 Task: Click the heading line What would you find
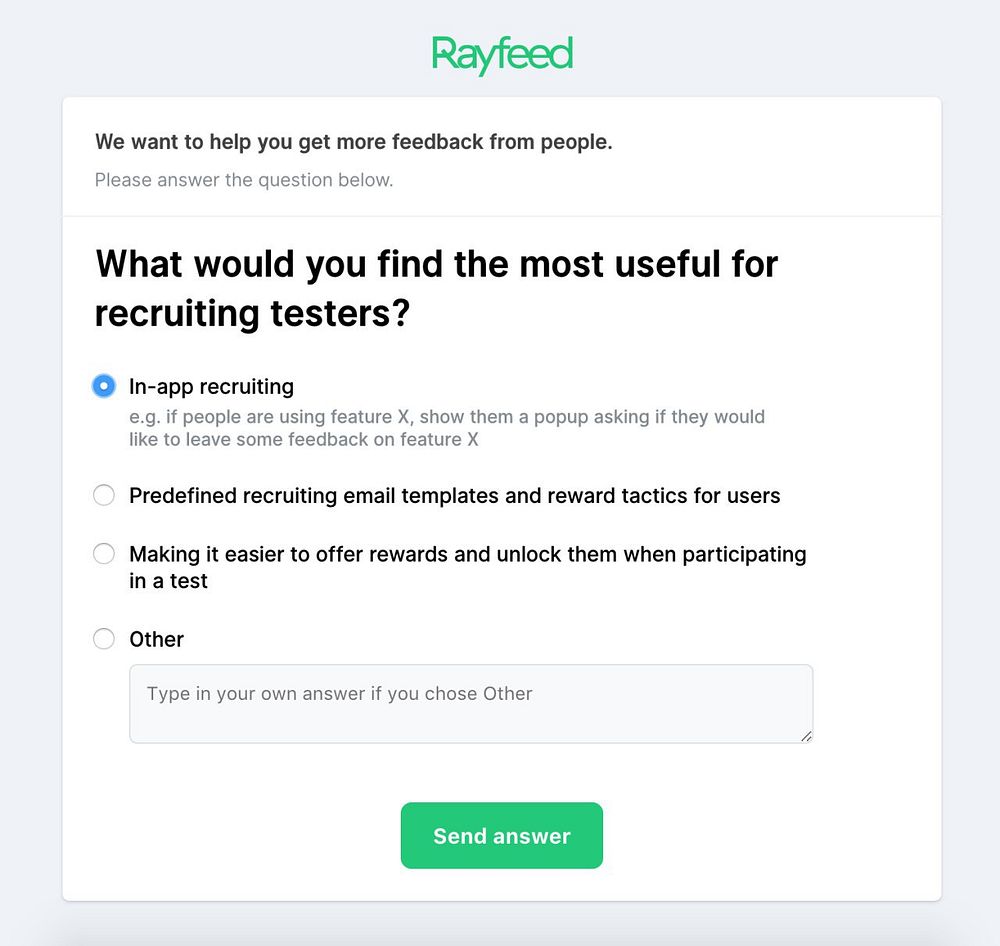point(436,265)
